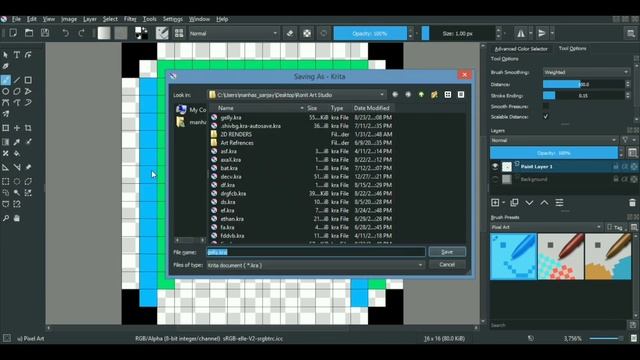Open the Filter menu
The image size is (640, 360).
click(x=130, y=19)
